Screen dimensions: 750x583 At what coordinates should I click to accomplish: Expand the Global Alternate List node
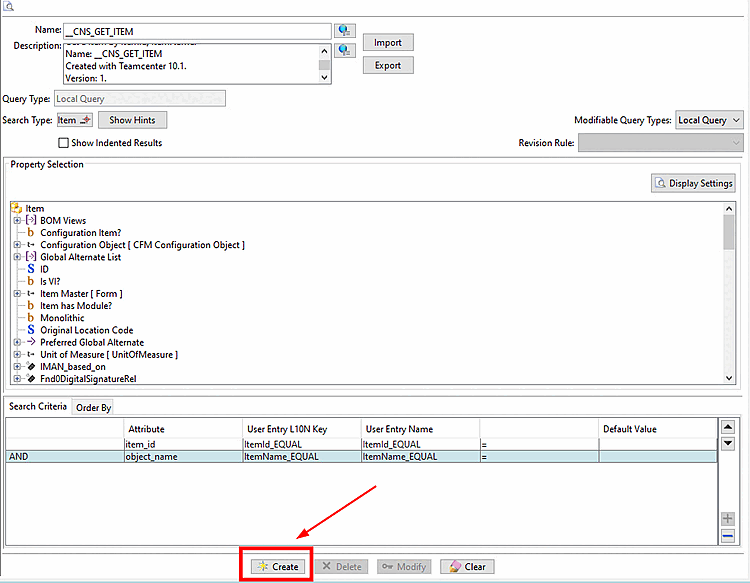[x=17, y=257]
